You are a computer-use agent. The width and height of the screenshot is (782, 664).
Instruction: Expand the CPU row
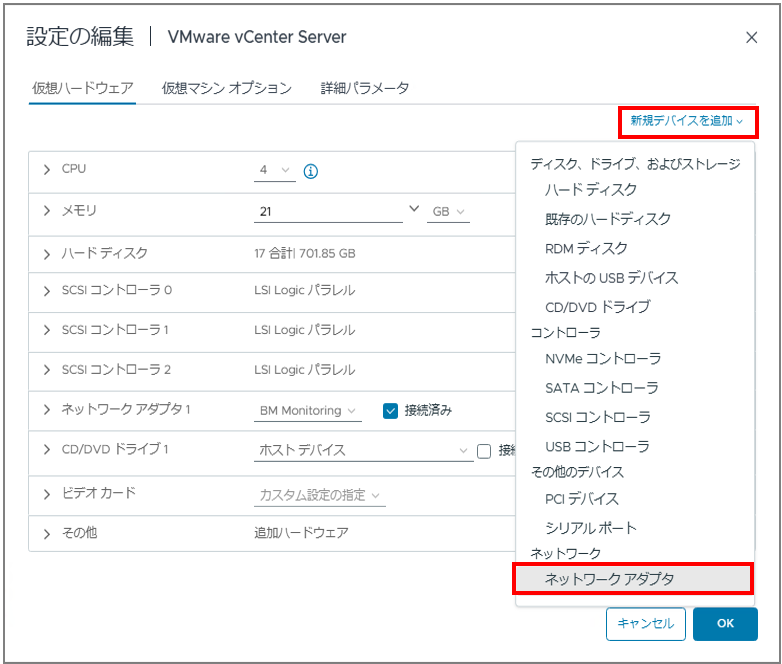pyautogui.click(x=47, y=170)
